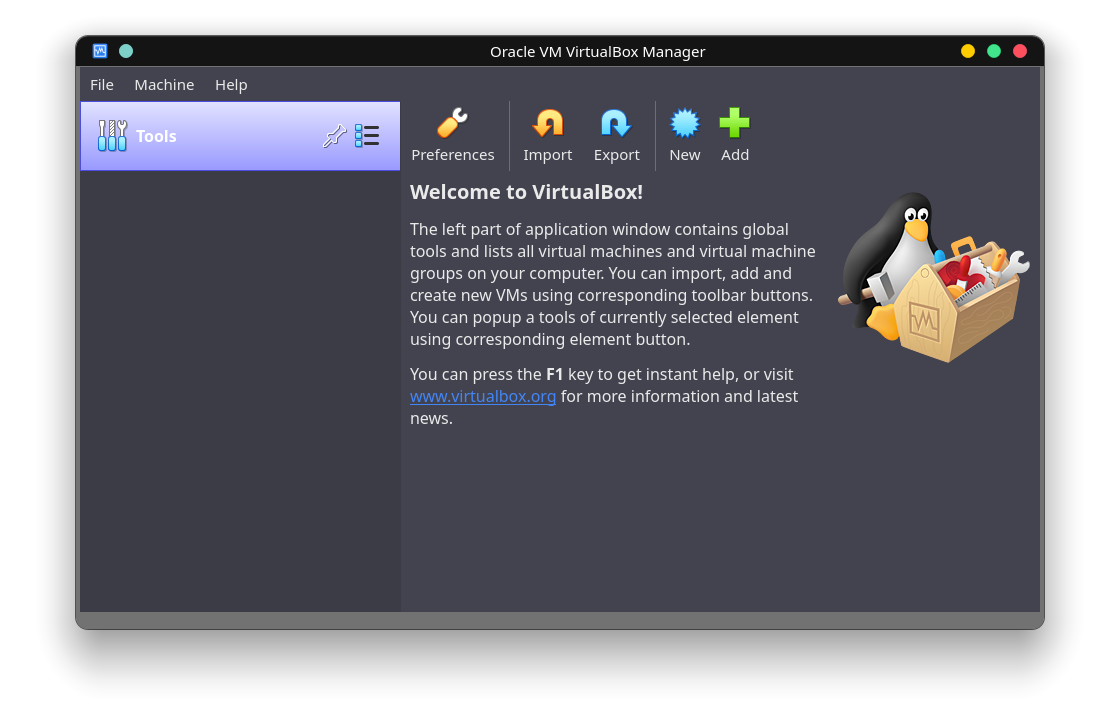Click the green plus Add icon
This screenshot has height=715, width=1120.
click(x=734, y=123)
